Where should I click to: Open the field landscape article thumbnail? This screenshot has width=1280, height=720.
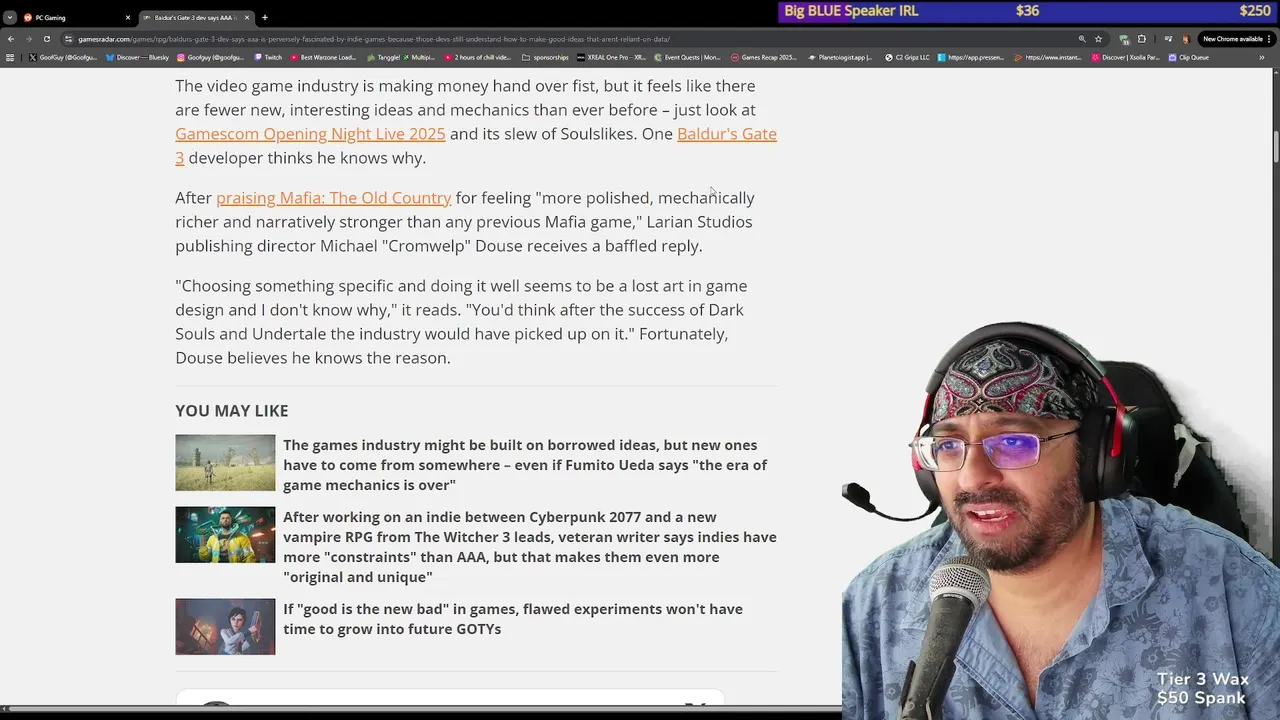coord(225,462)
